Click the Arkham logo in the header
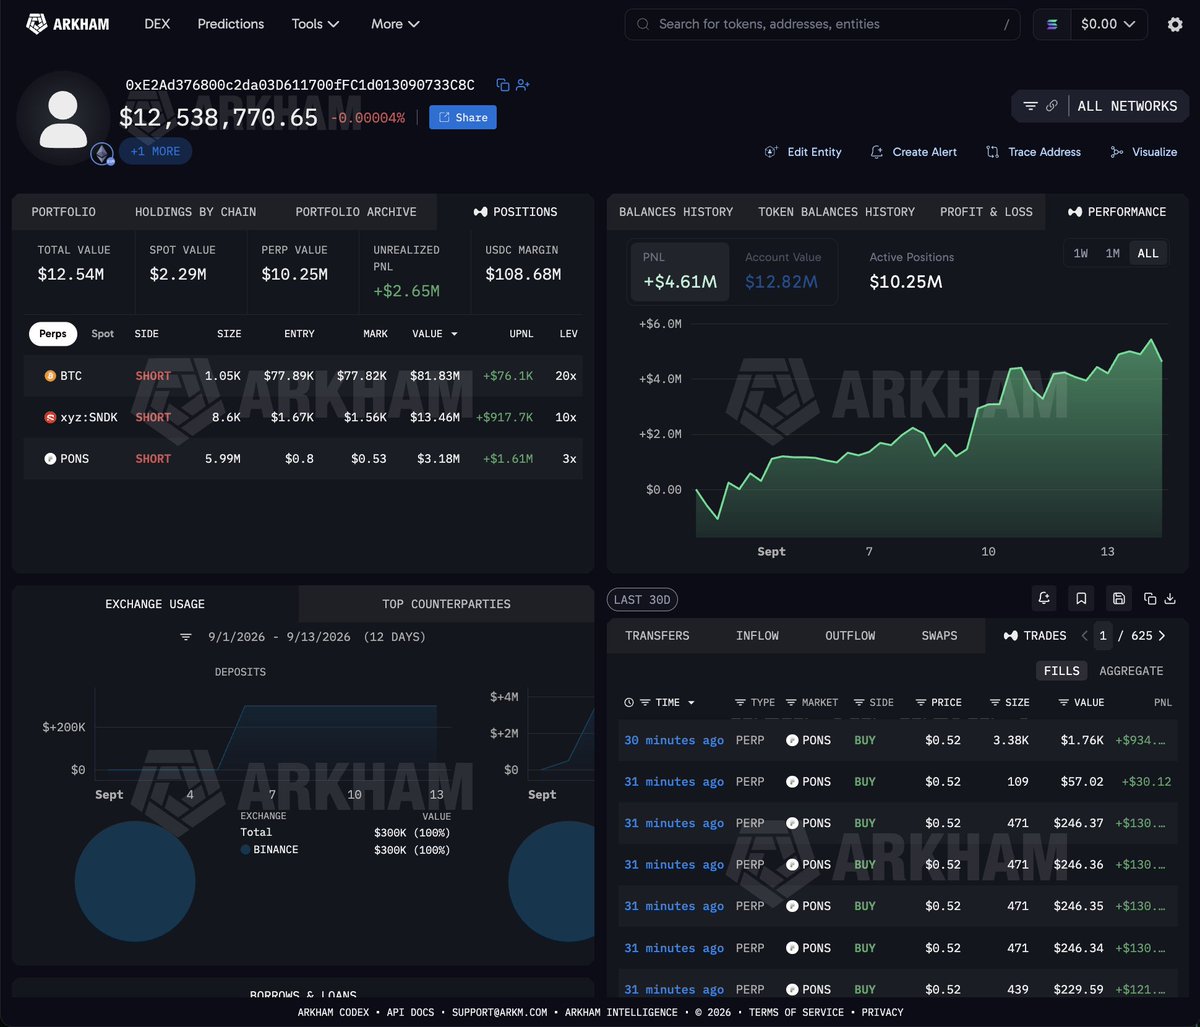The image size is (1200, 1027). point(68,24)
